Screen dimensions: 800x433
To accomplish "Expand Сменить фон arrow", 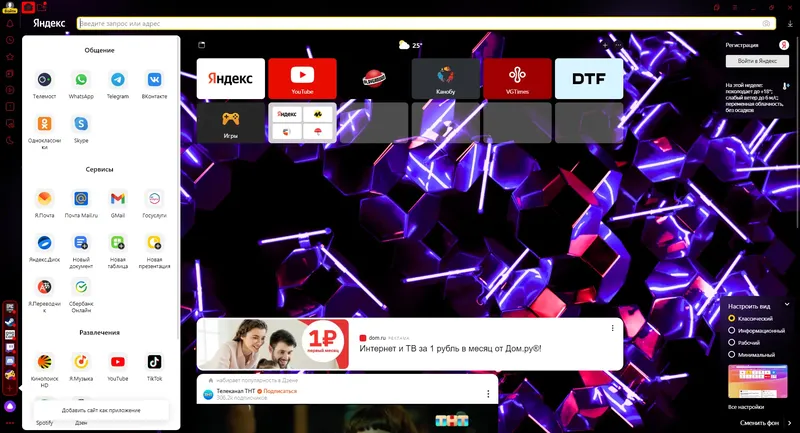I will (789, 423).
